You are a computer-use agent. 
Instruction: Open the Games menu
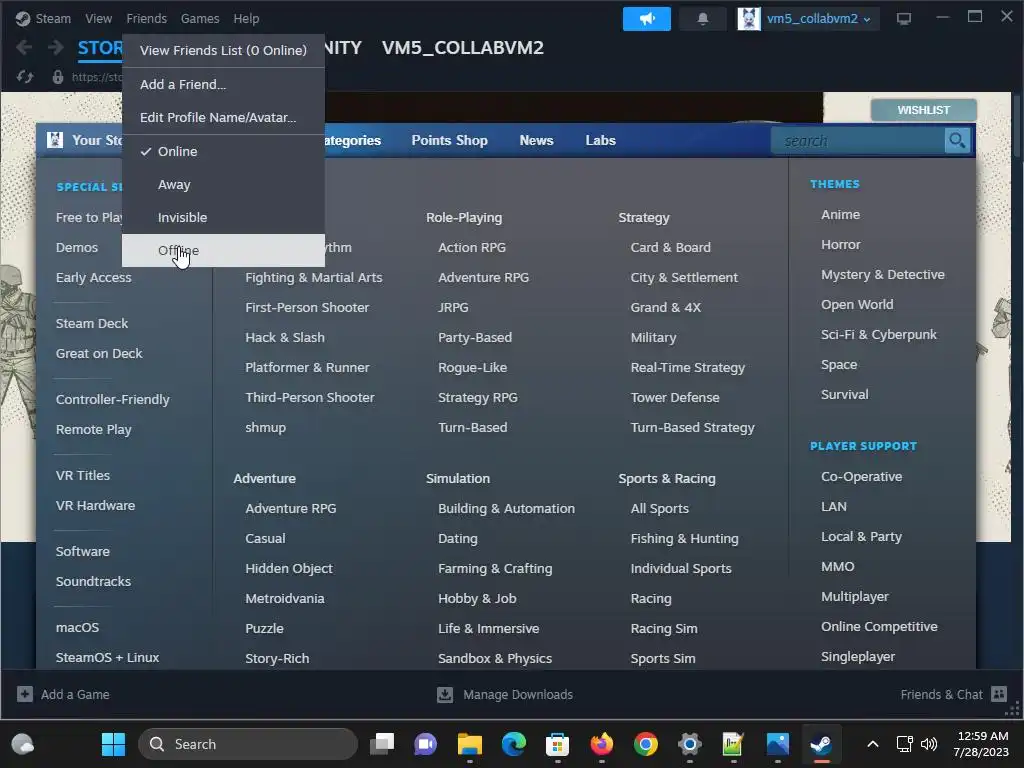200,18
